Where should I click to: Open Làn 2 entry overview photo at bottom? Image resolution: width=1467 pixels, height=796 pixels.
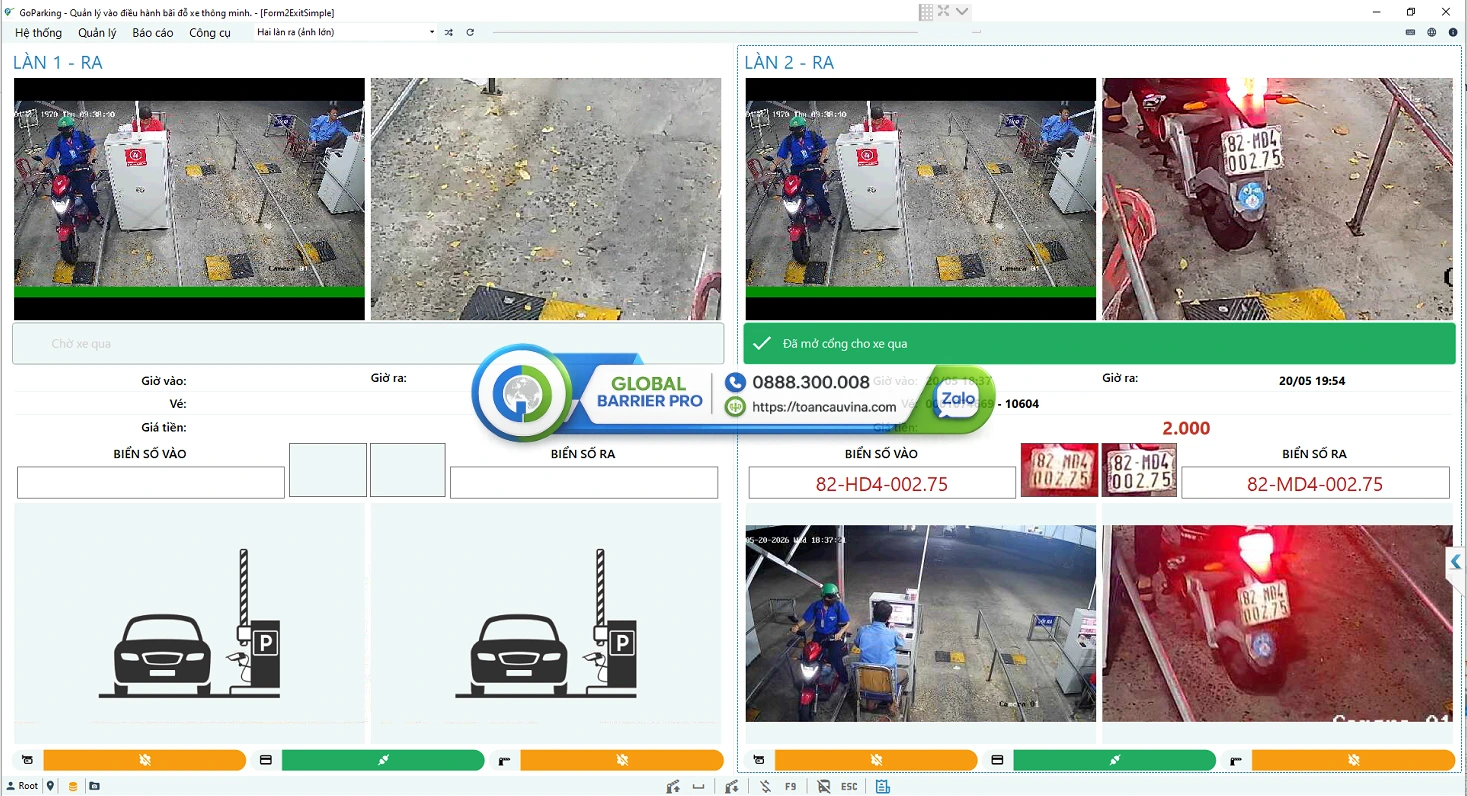pos(921,623)
